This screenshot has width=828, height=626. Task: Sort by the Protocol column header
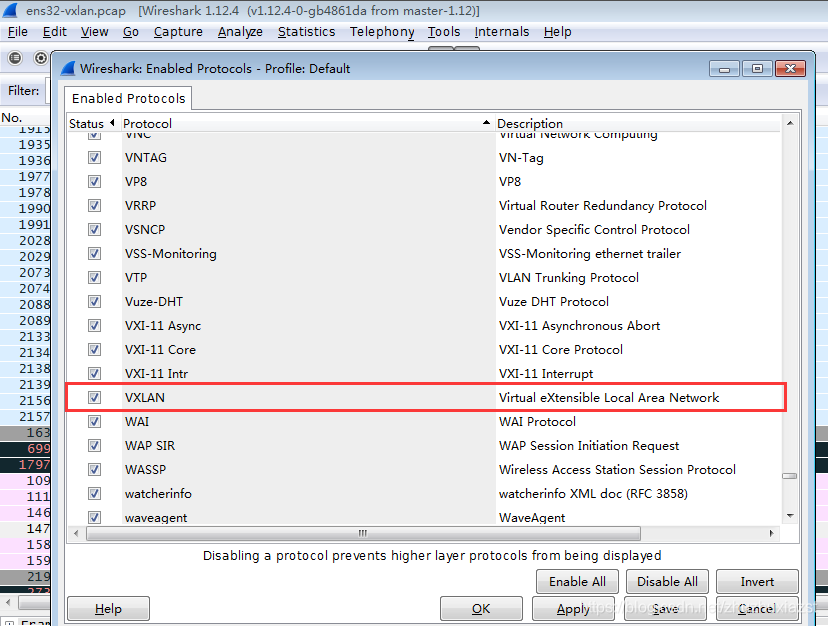(x=307, y=123)
